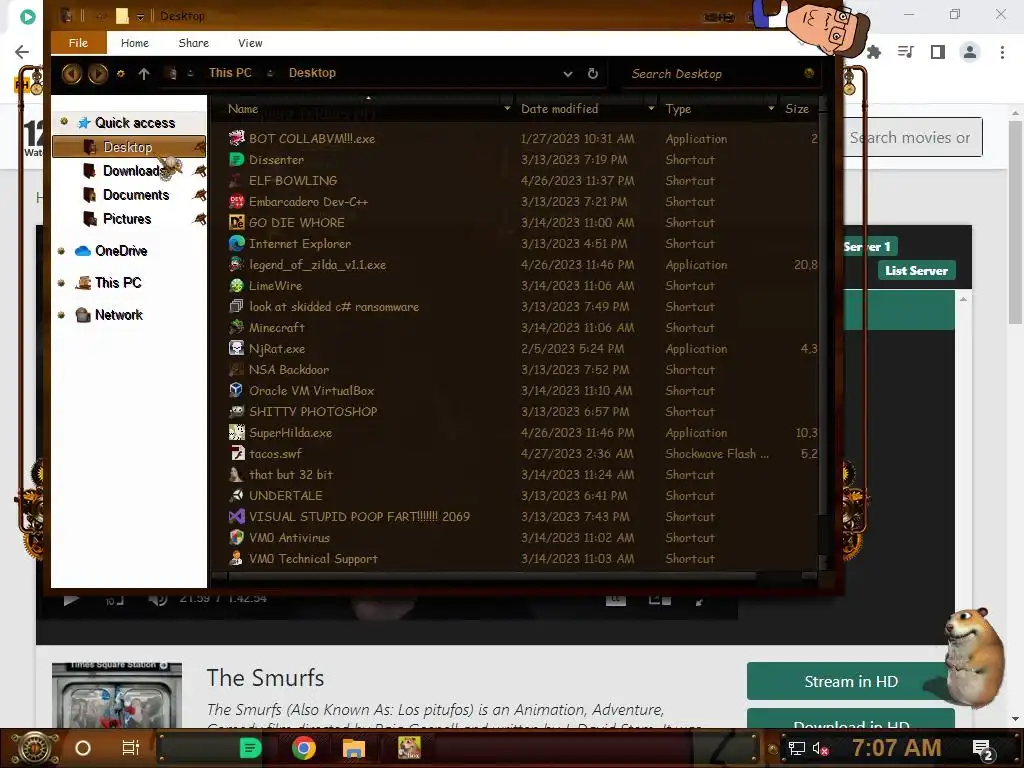
Task: Open the notification center icon
Action: 983,749
